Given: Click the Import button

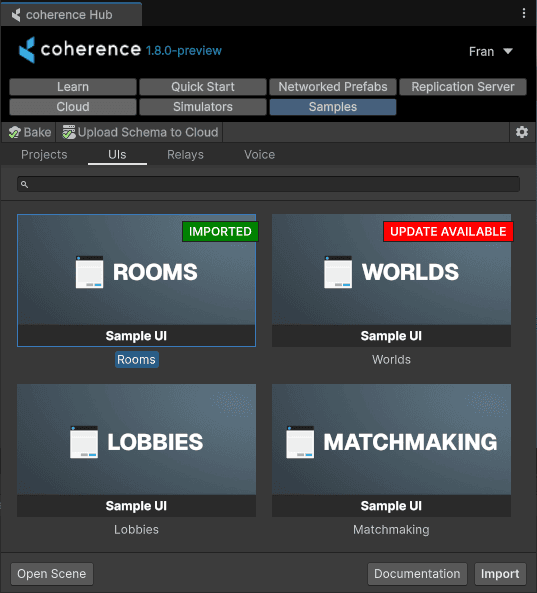Looking at the screenshot, I should point(500,574).
